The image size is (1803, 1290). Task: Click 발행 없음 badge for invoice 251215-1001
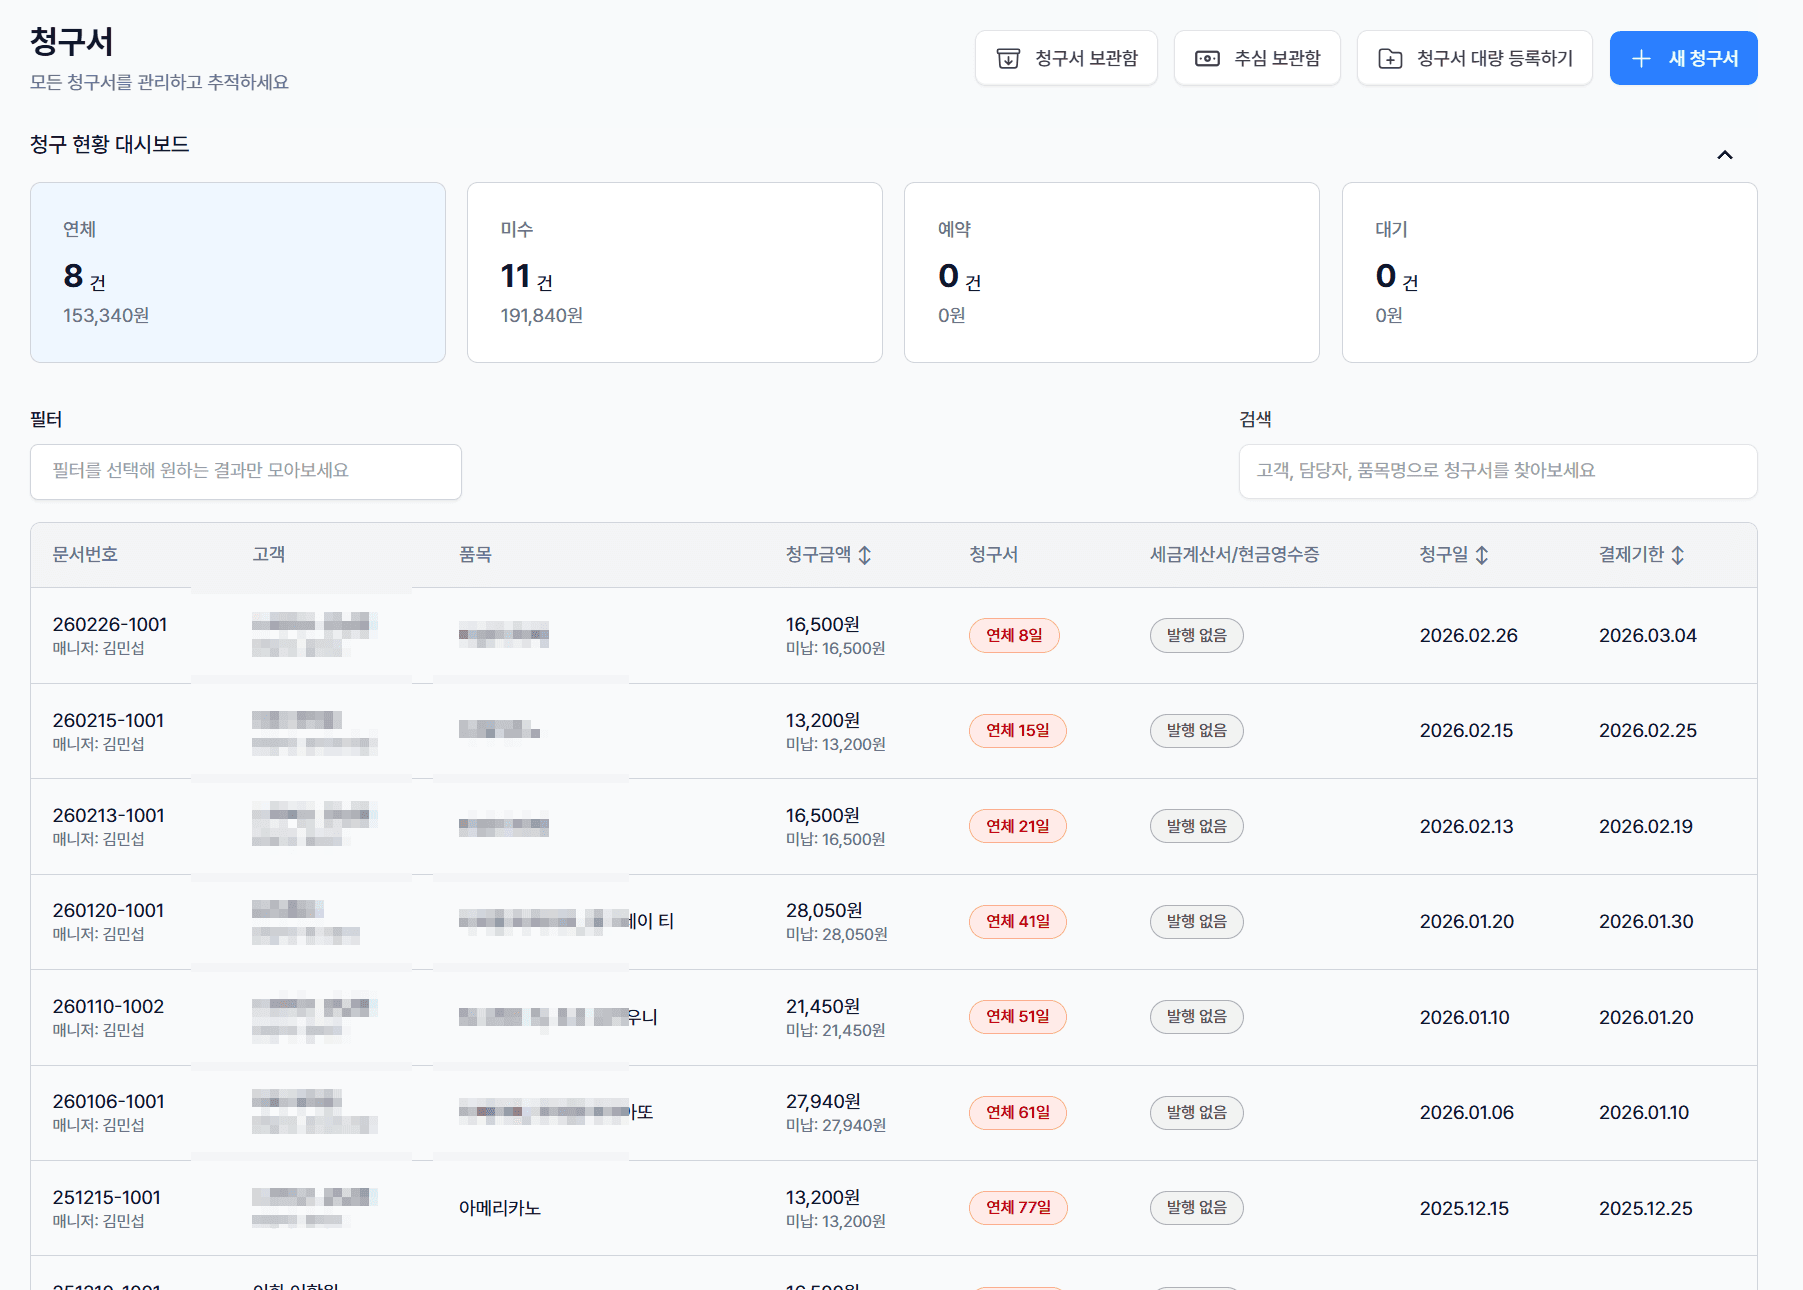1196,1208
